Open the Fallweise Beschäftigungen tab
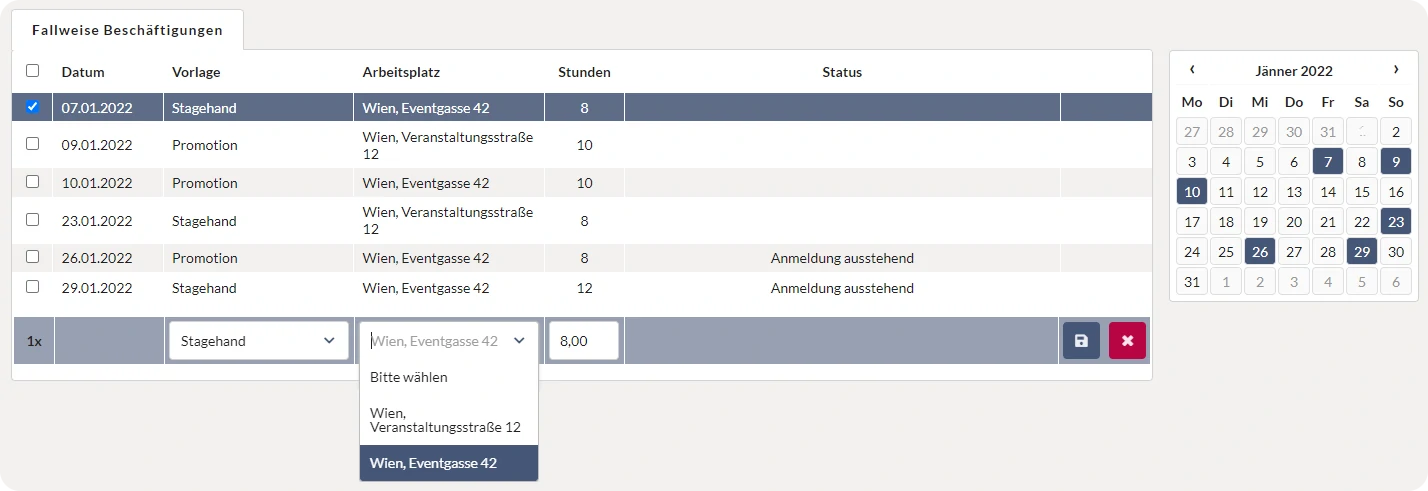 tap(127, 30)
